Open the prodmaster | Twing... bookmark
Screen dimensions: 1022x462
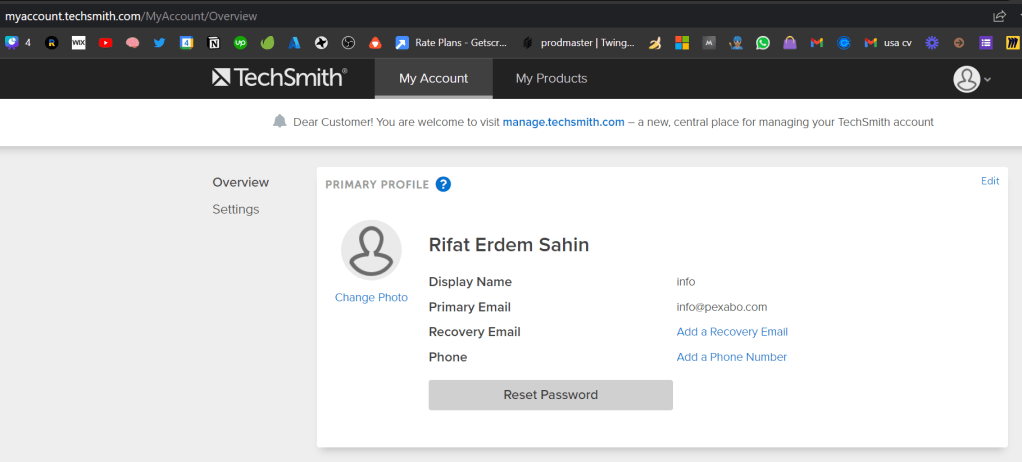(579, 43)
